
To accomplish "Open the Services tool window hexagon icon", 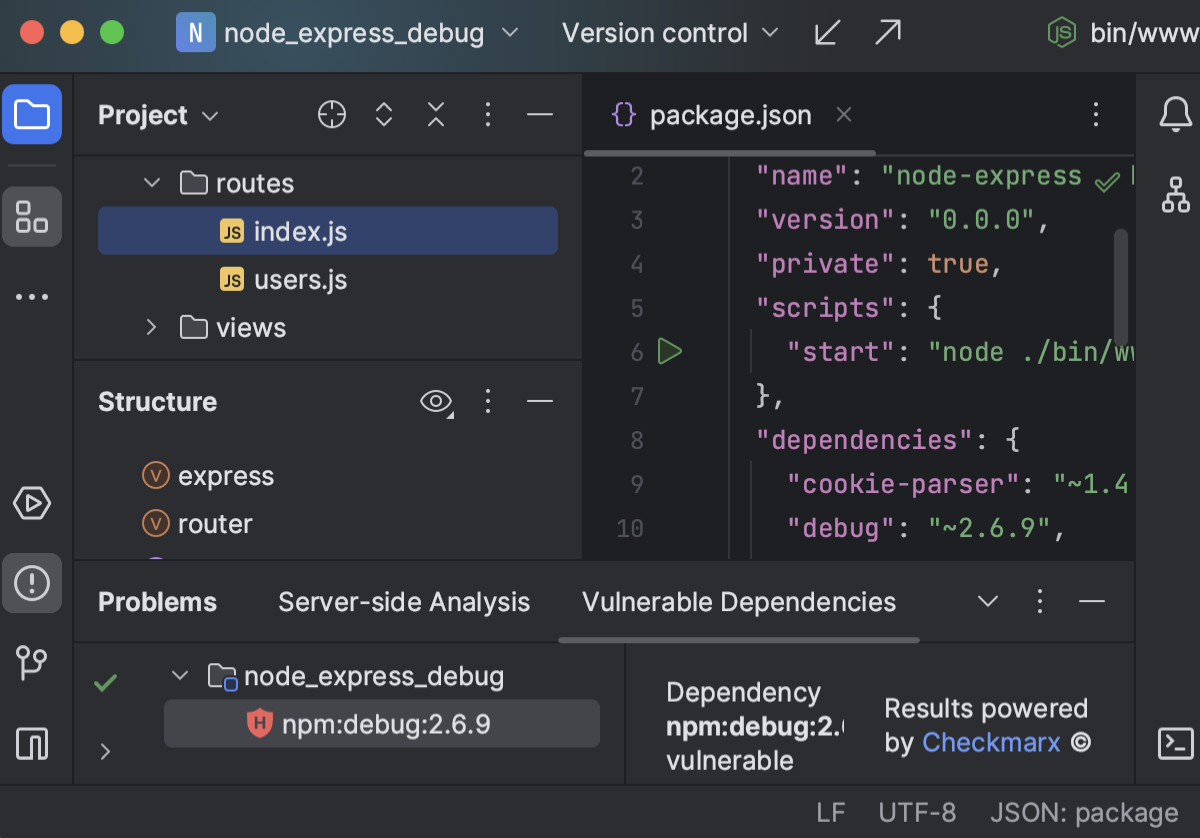I will pos(32,503).
